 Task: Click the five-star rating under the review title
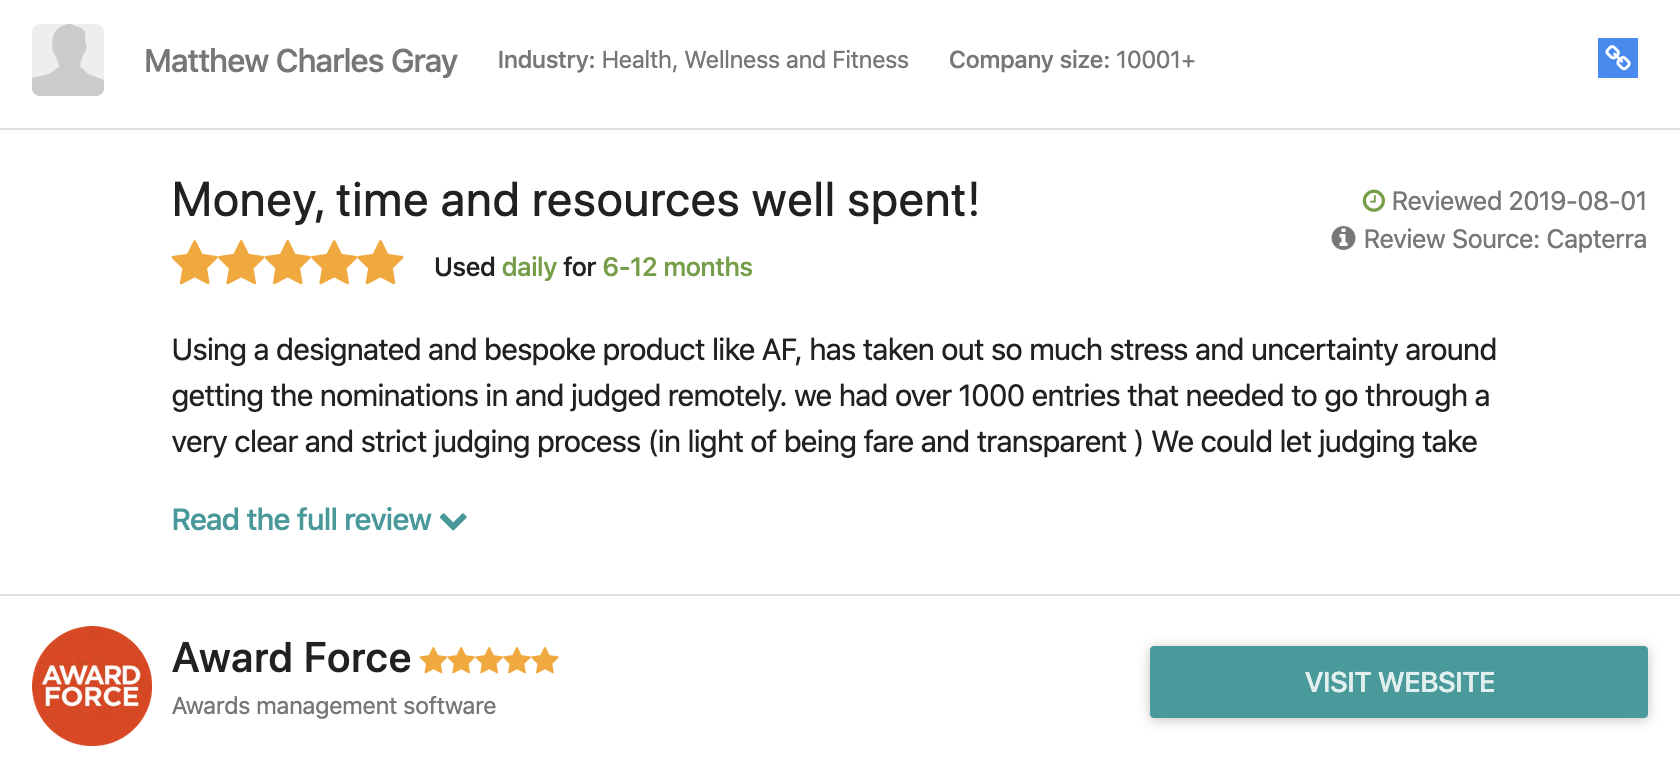pyautogui.click(x=287, y=264)
